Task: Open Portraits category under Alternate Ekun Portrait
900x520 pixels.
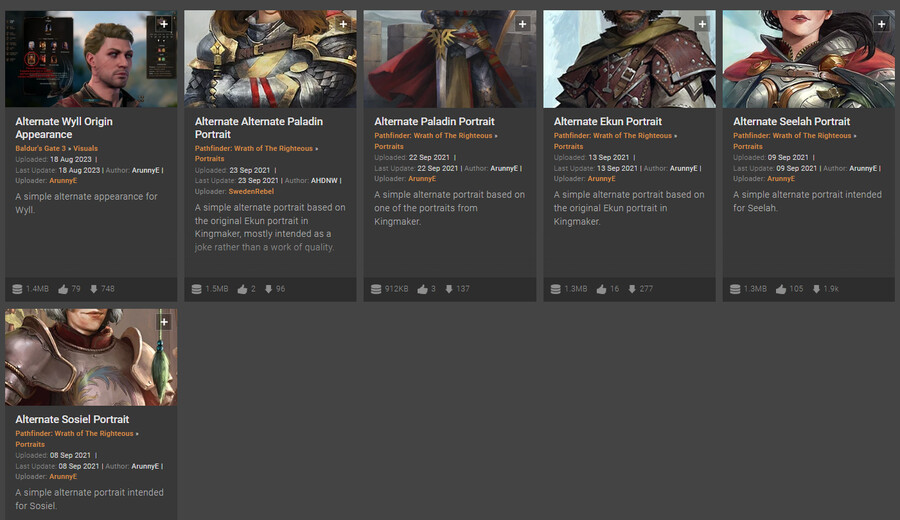Action: tap(568, 146)
